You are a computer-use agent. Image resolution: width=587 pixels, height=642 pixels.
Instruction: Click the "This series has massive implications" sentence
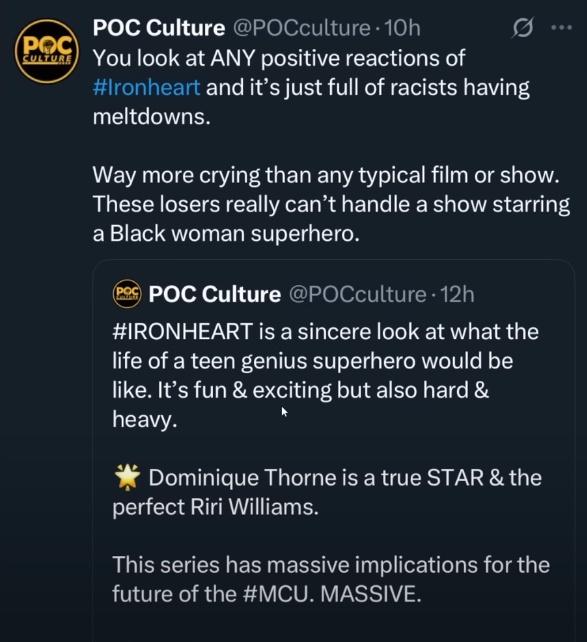click(331, 579)
